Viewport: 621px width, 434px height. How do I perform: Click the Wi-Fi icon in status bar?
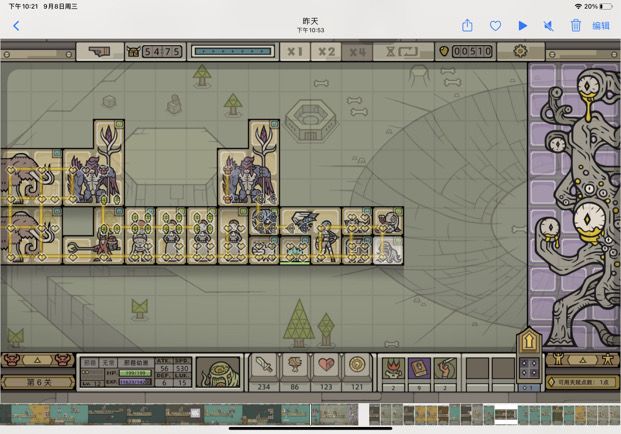(x=578, y=6)
